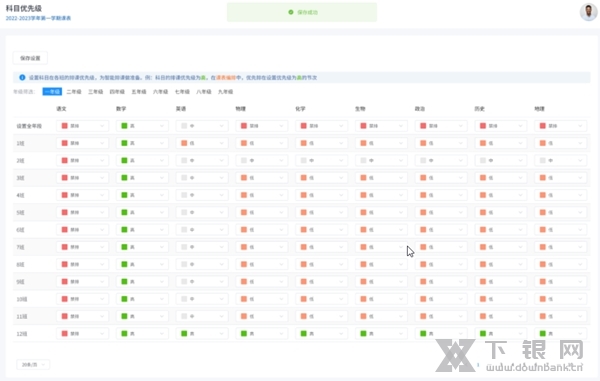Switch to the 三年级 grade tab
The width and height of the screenshot is (600, 381).
(x=95, y=92)
